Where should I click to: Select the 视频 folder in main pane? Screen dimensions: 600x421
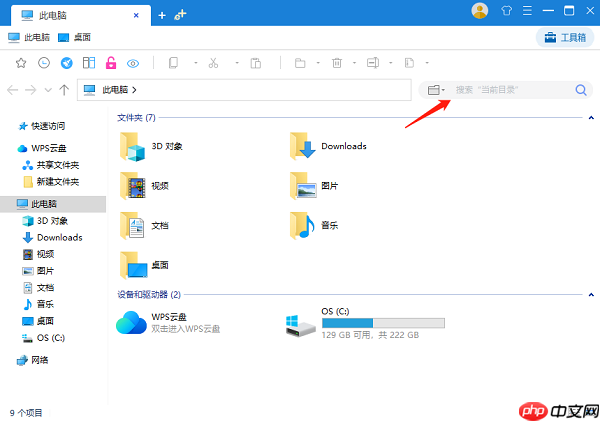click(144, 186)
